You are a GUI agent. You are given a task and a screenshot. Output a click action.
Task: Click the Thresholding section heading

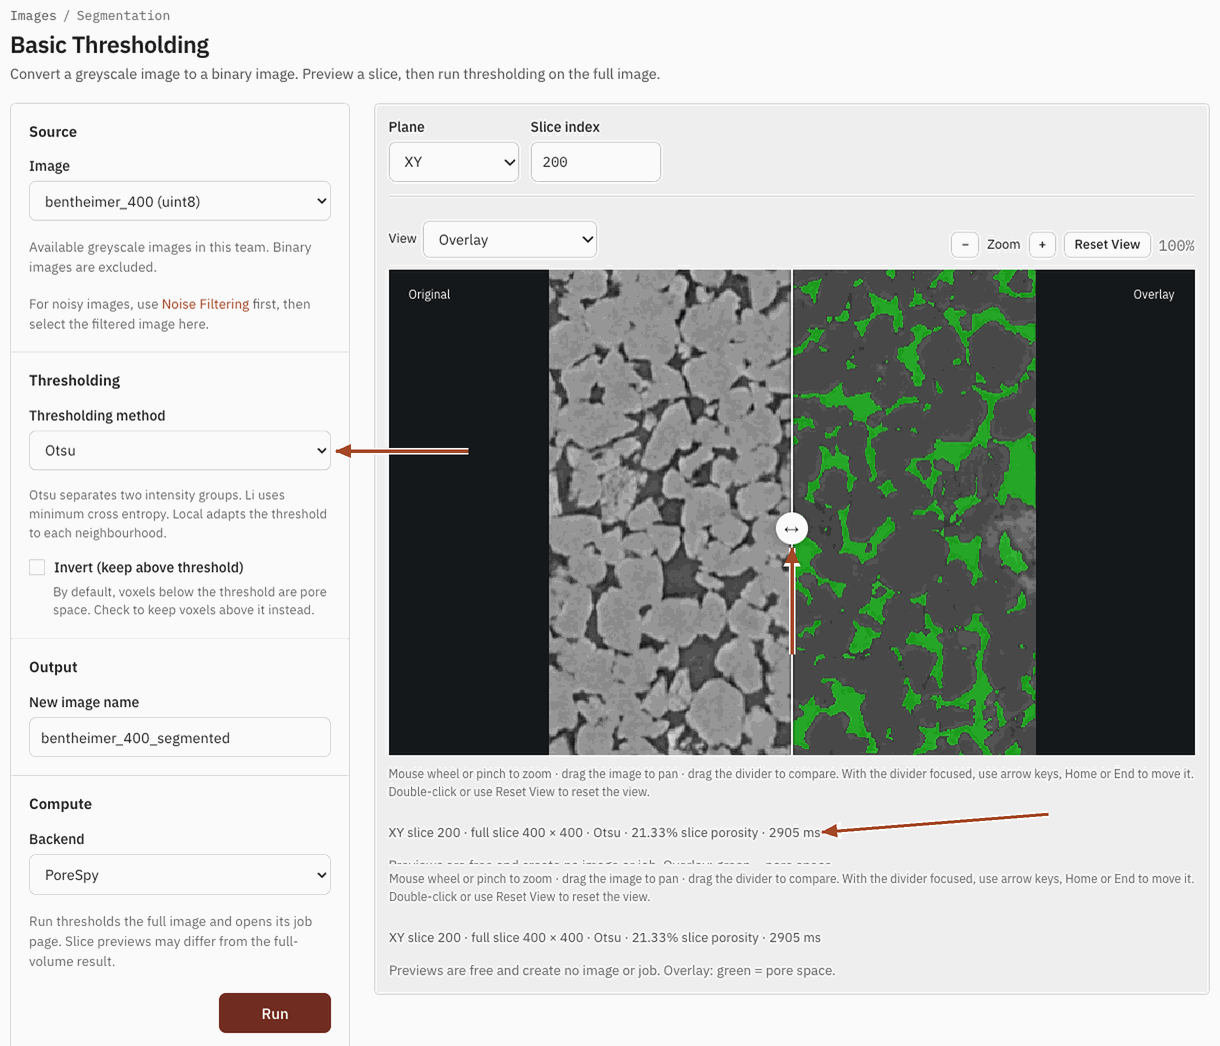click(x=74, y=380)
